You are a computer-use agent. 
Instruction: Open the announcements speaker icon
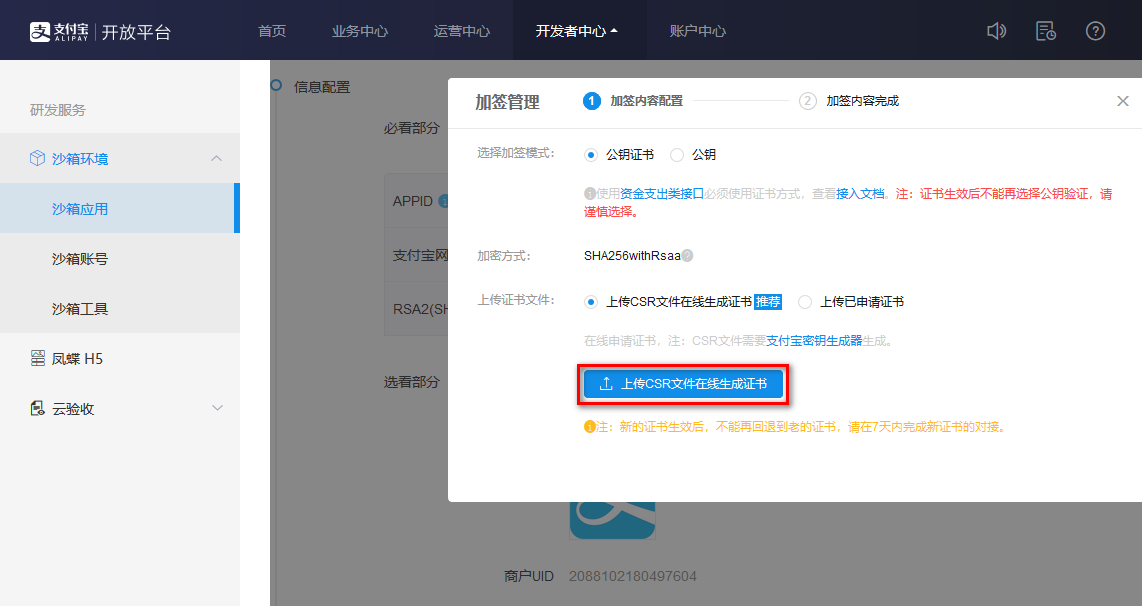coord(996,31)
